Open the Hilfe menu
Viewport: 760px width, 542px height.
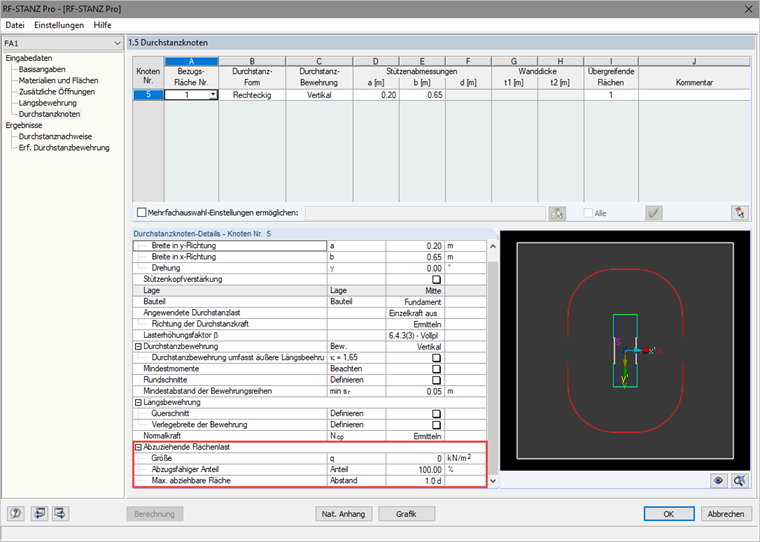(x=102, y=25)
